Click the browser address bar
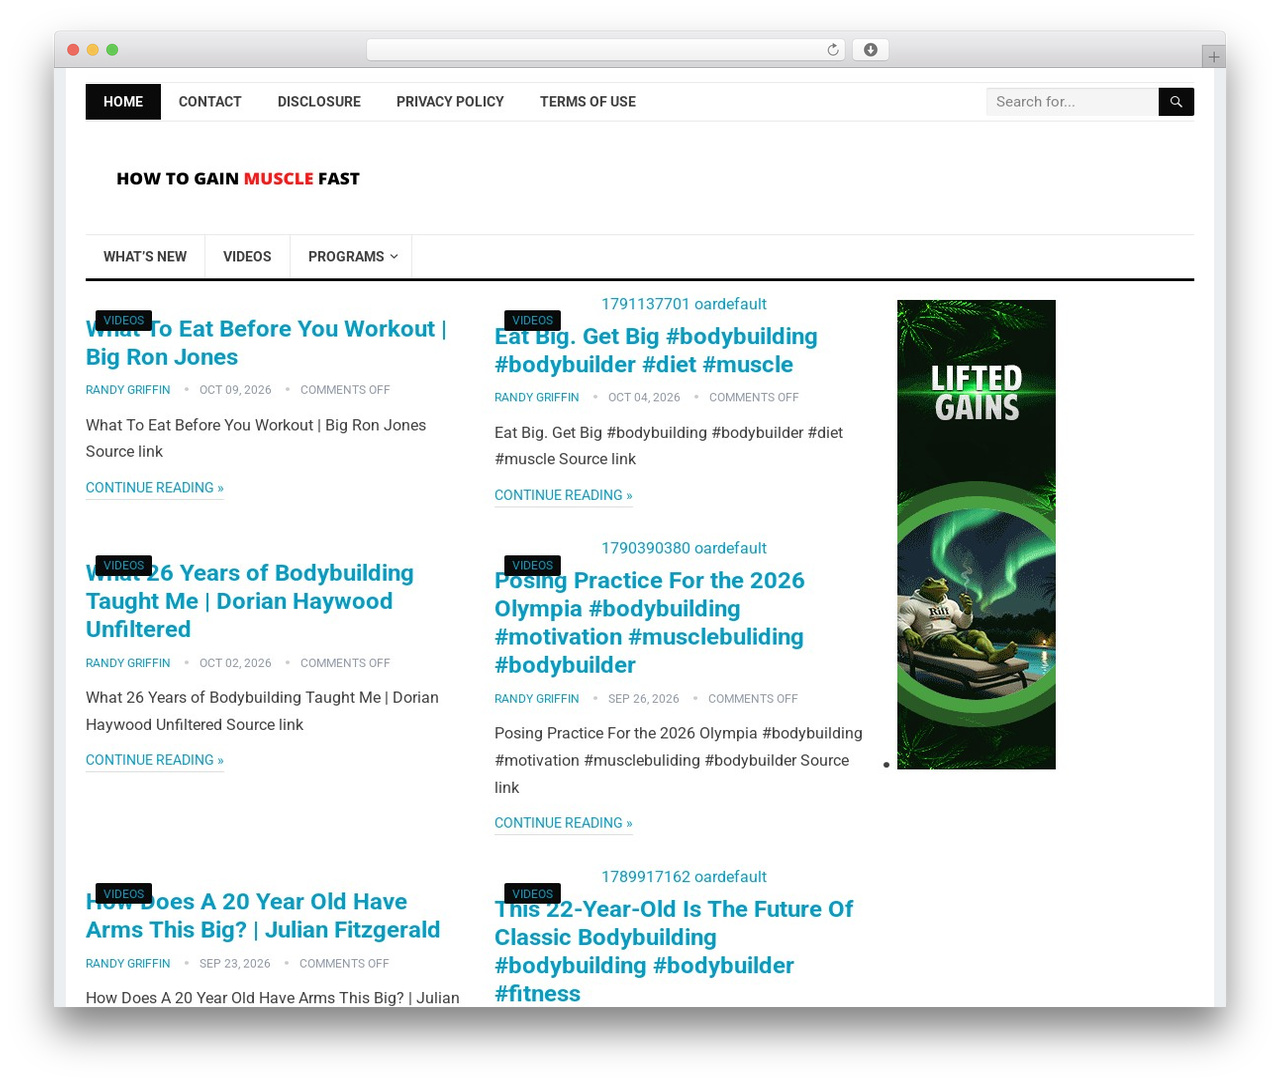Screen dimensions: 1280x1084 (x=606, y=50)
